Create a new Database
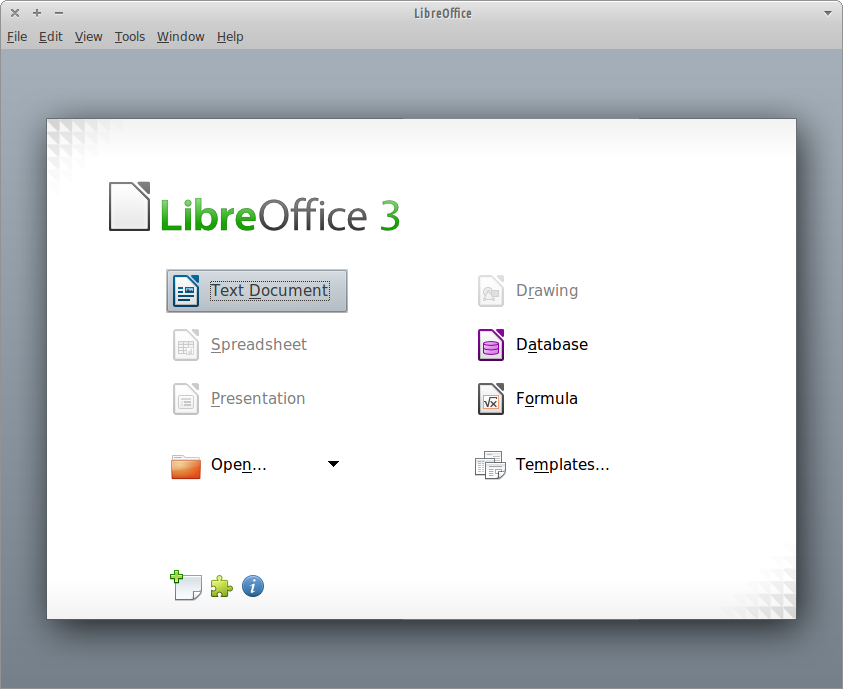The width and height of the screenshot is (843, 689). pos(552,344)
